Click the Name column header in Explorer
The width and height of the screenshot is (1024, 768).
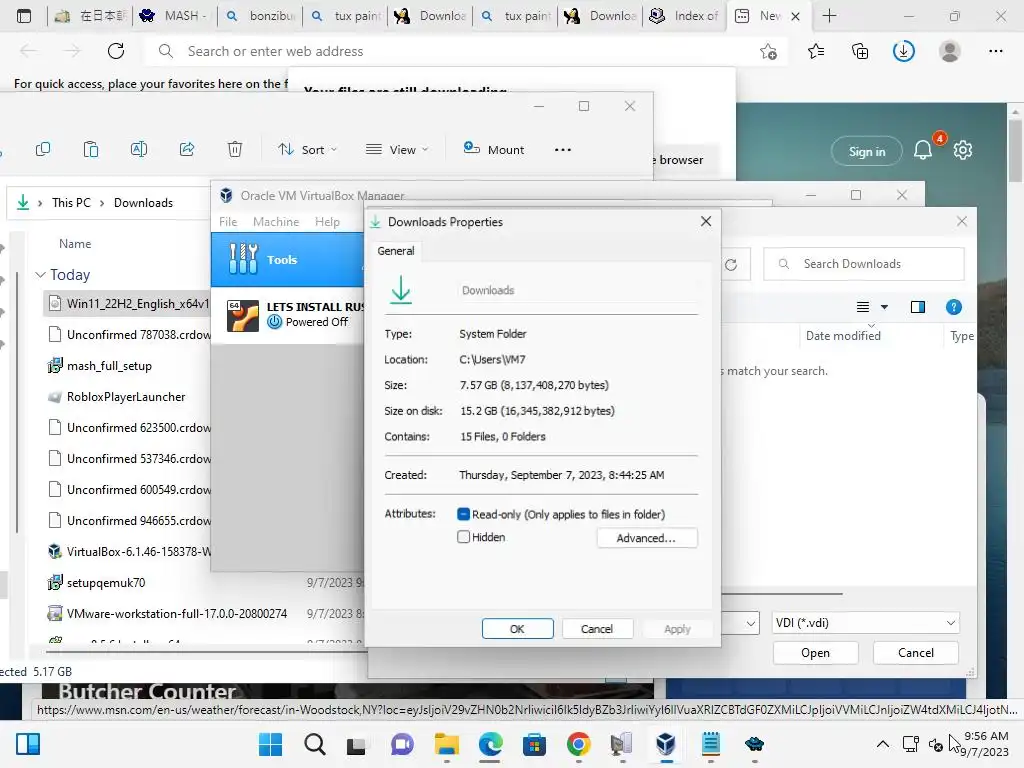point(75,244)
